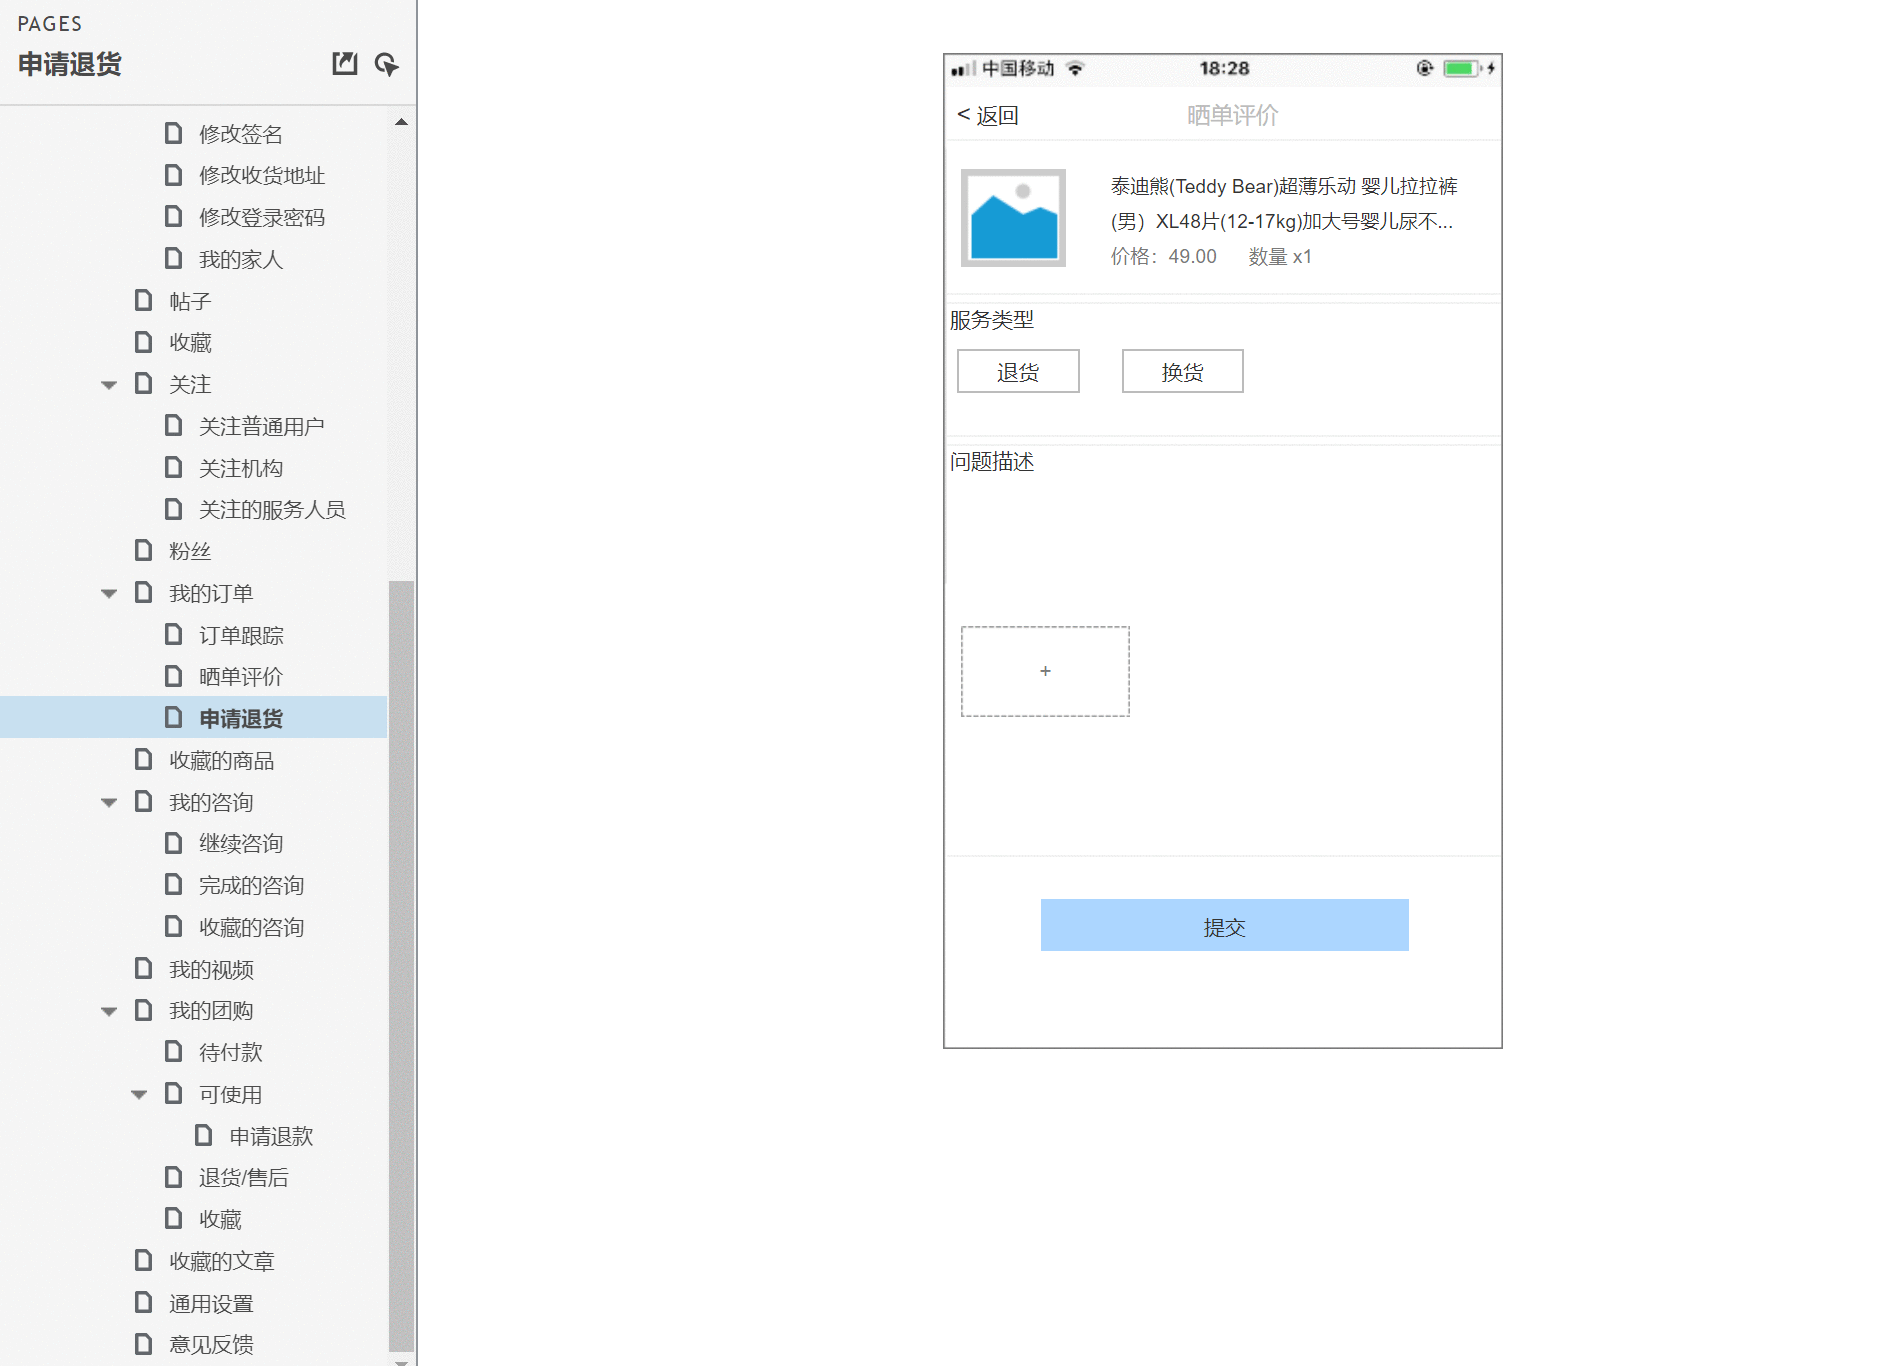
Task: Click the battery icon in phone status bar
Action: pos(1462,68)
